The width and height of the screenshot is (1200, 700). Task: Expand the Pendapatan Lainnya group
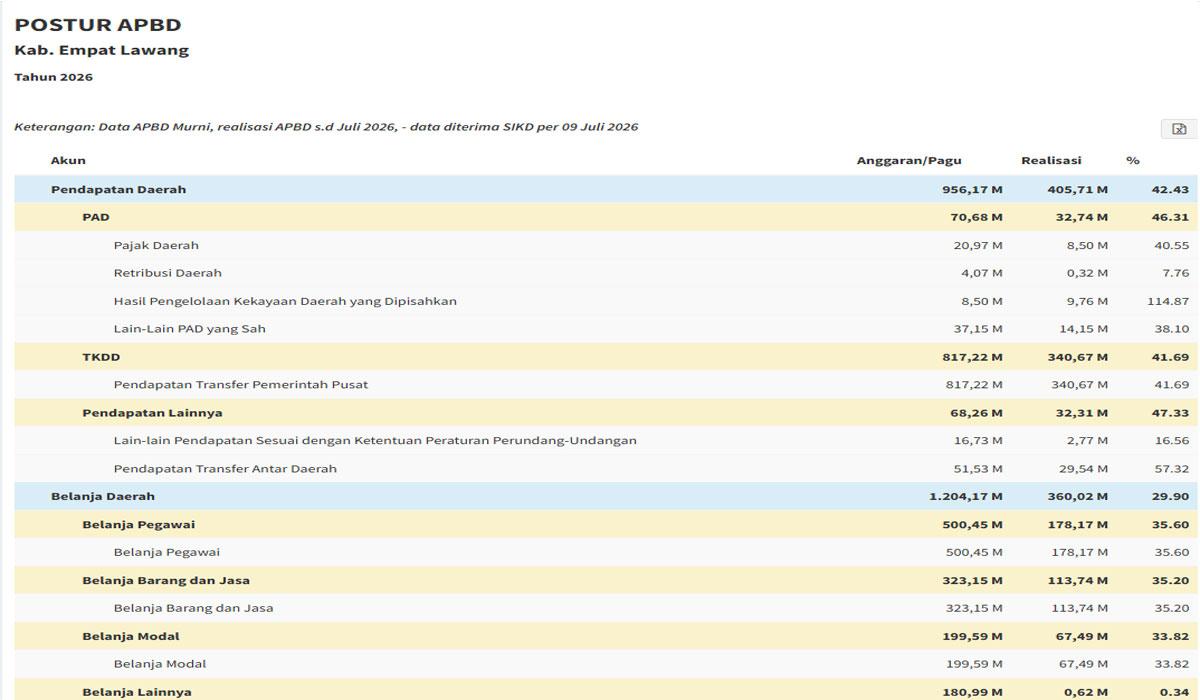coord(606,413)
